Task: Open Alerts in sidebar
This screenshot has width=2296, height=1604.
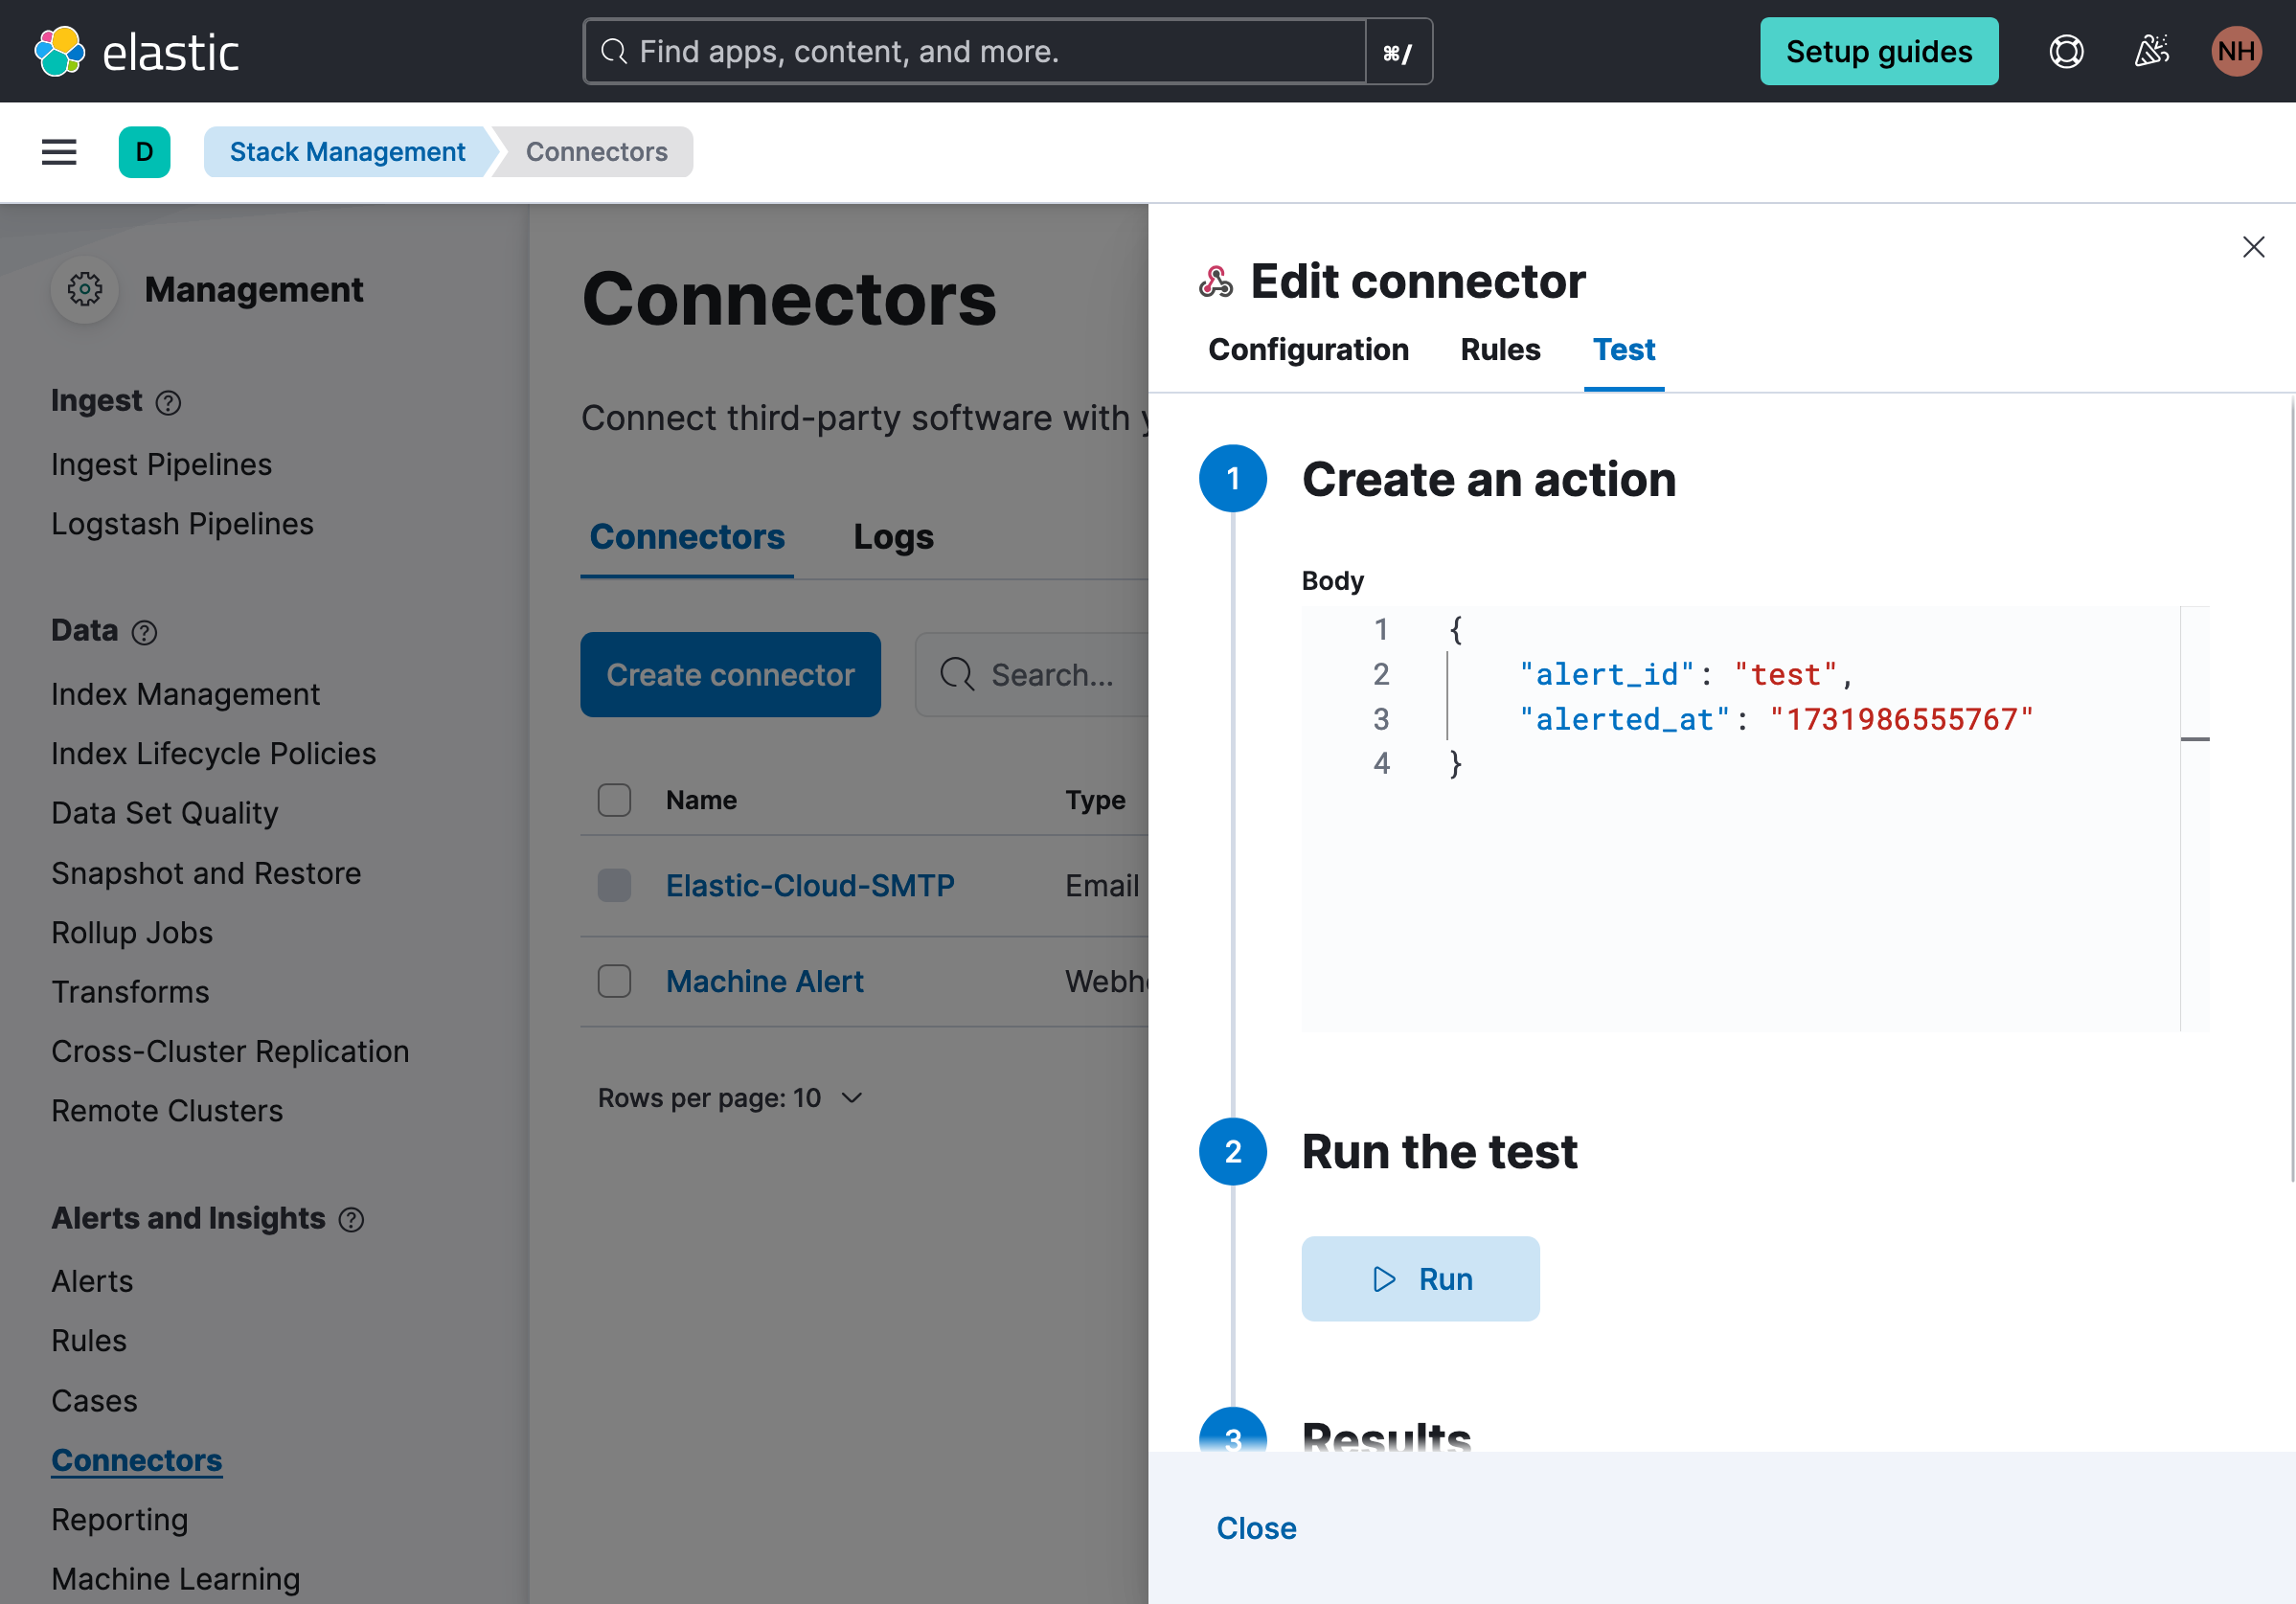Action: point(92,1281)
